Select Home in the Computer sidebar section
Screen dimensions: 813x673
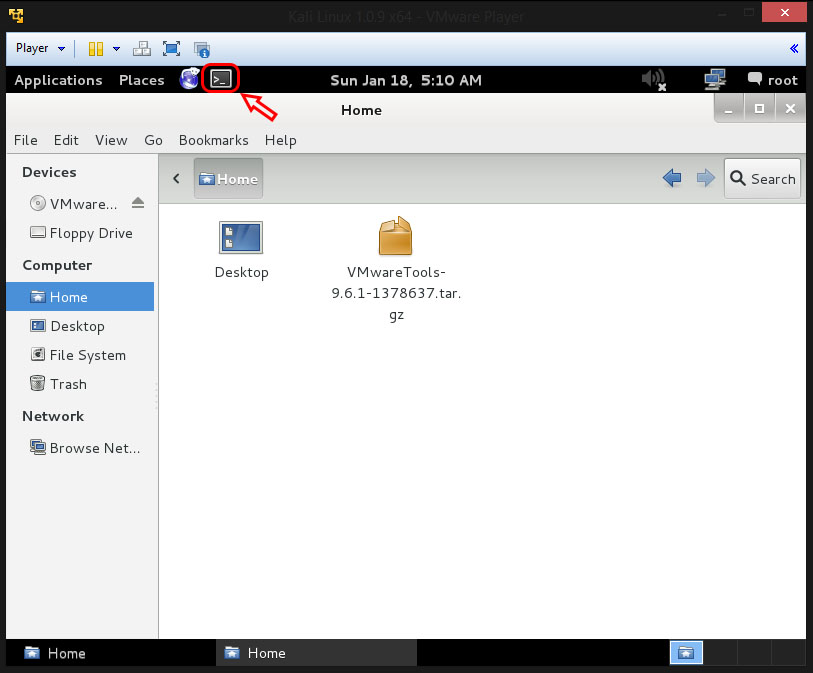pos(80,297)
